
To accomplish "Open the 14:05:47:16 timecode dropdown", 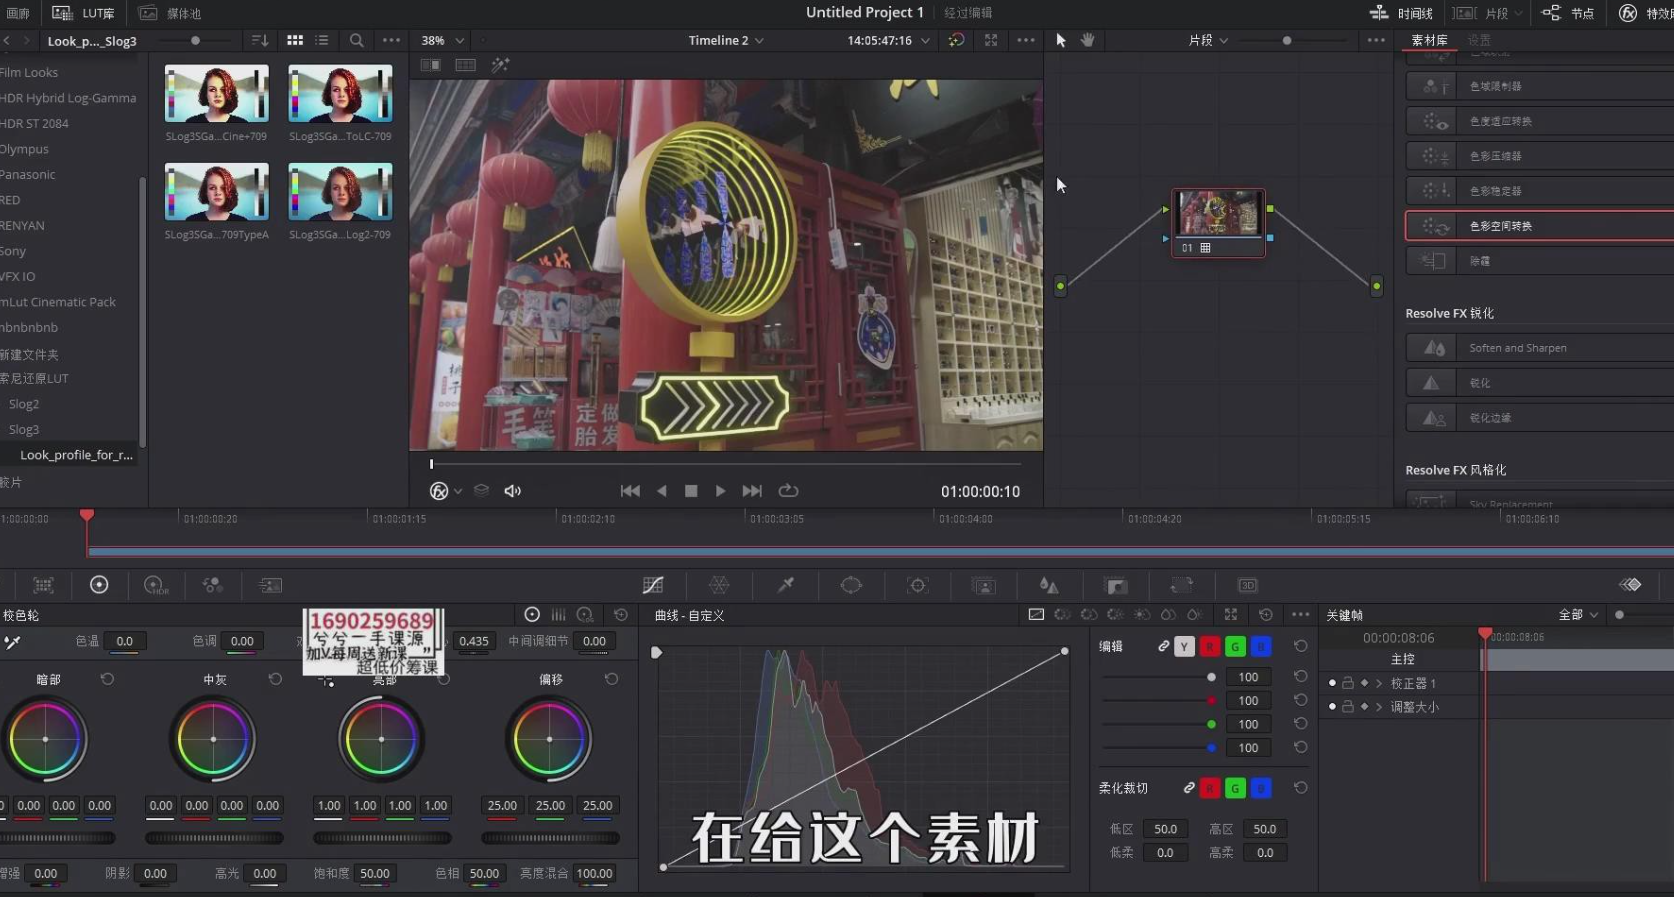I will [888, 40].
